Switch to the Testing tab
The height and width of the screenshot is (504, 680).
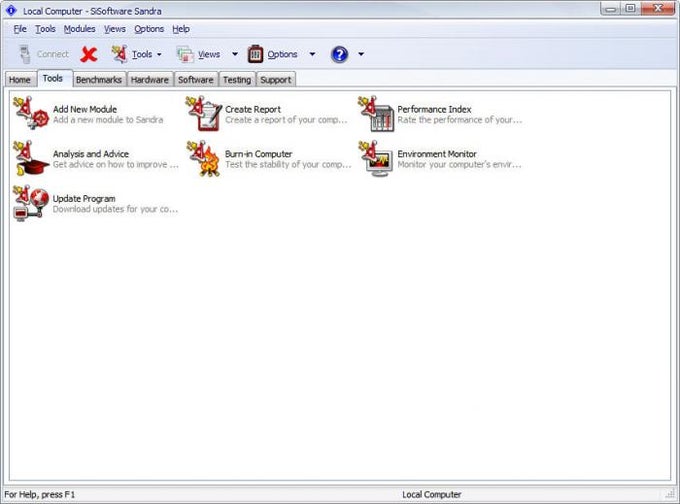pyautogui.click(x=237, y=80)
